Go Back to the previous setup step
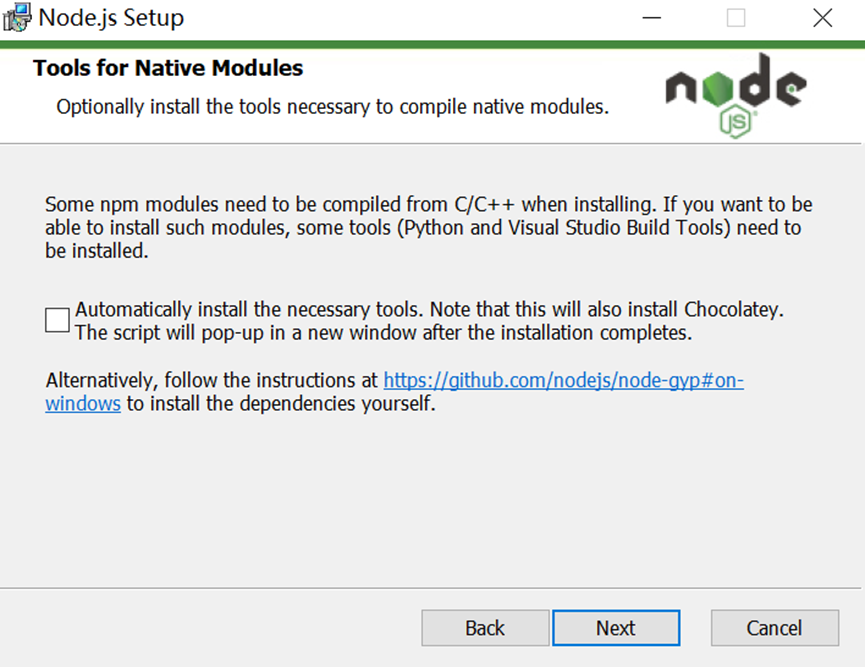This screenshot has height=667, width=865. coord(485,628)
